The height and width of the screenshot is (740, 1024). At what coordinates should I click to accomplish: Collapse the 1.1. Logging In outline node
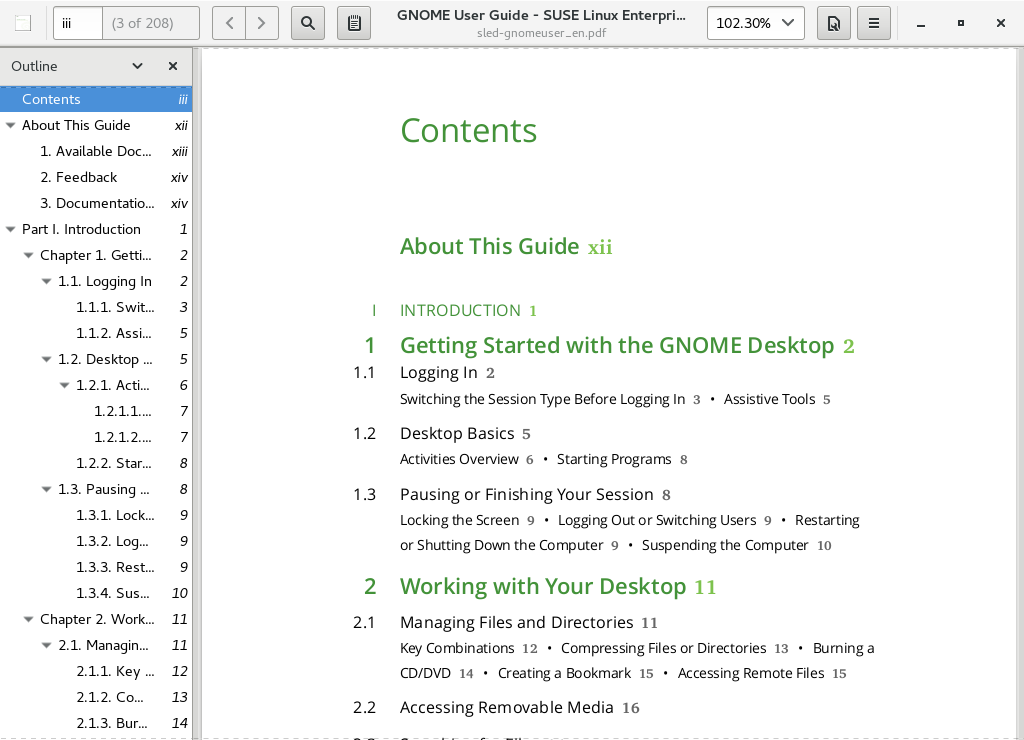(47, 282)
